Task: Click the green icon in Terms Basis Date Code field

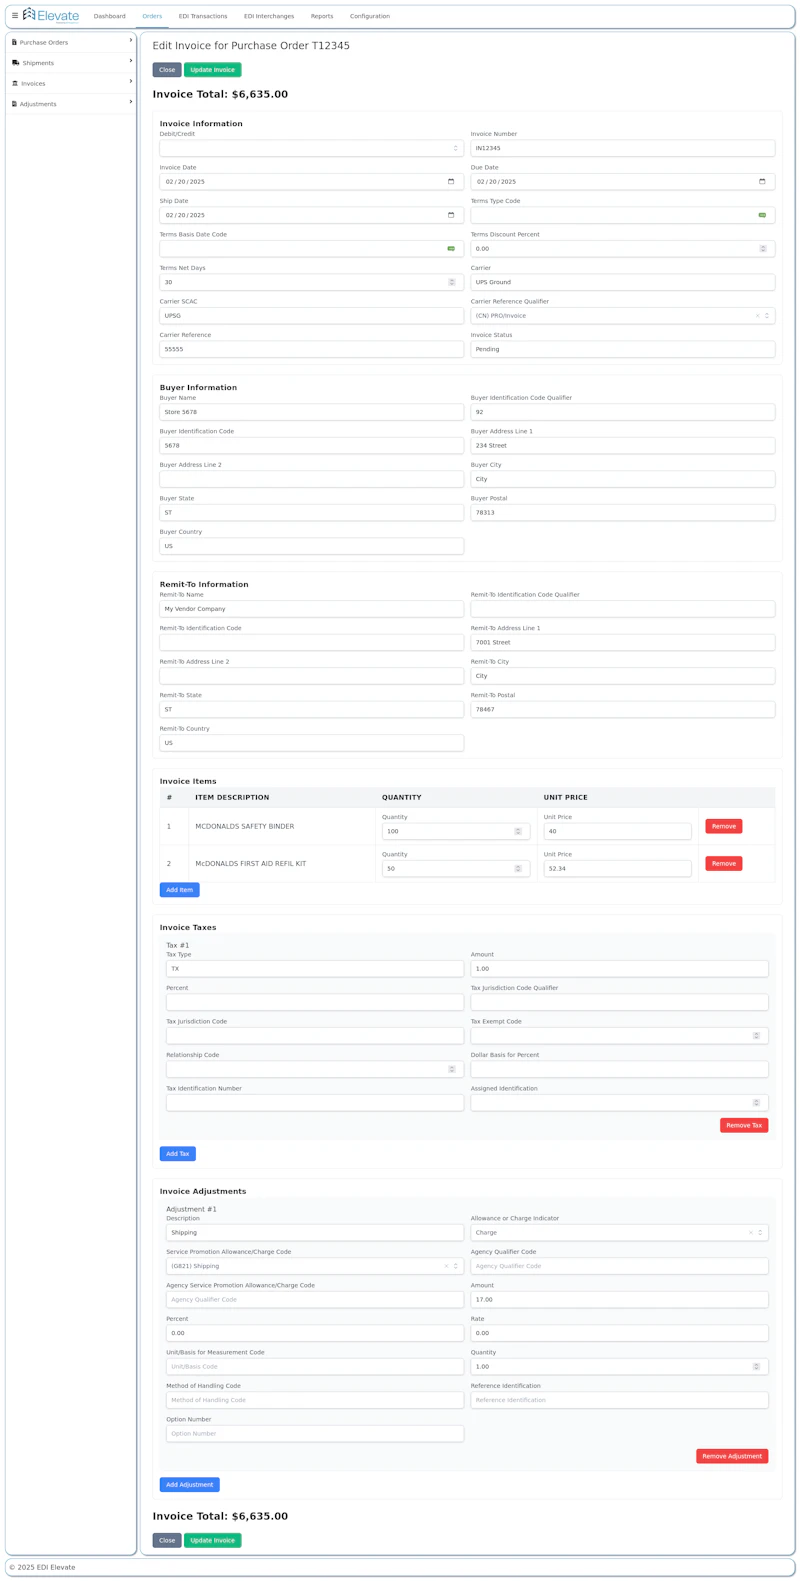Action: click(451, 249)
